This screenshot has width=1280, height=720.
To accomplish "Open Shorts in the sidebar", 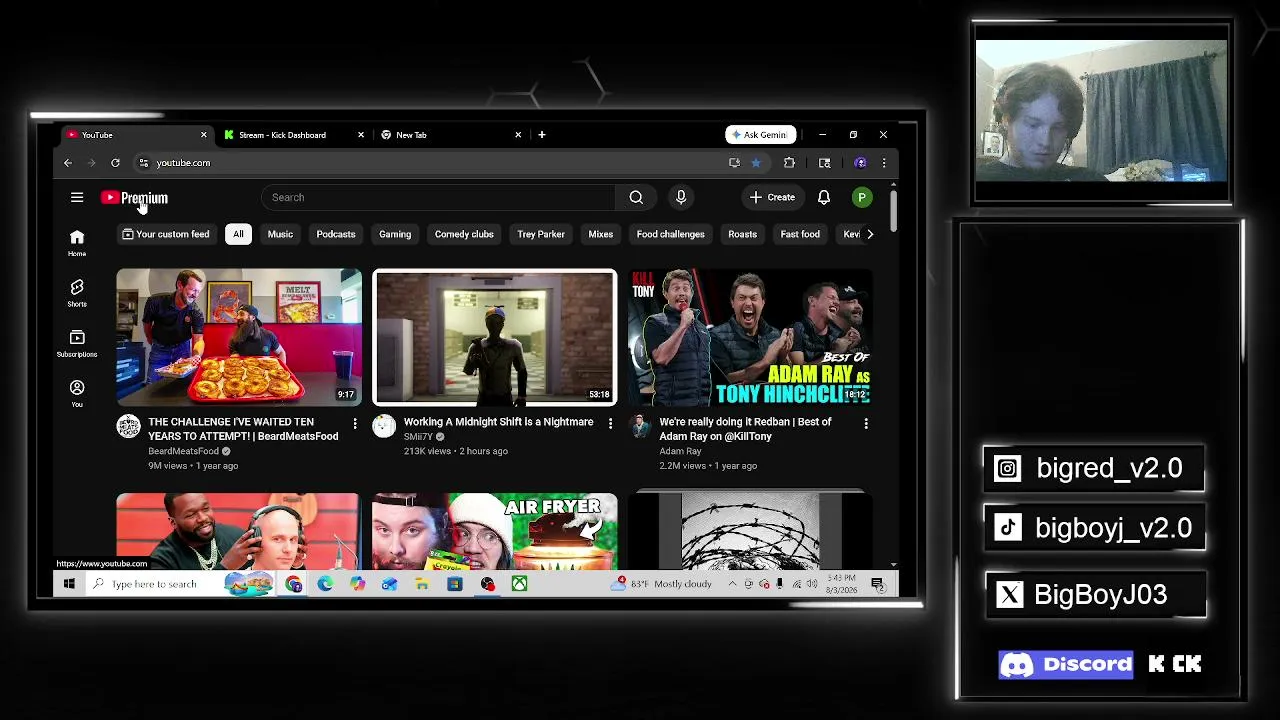I will 77,292.
